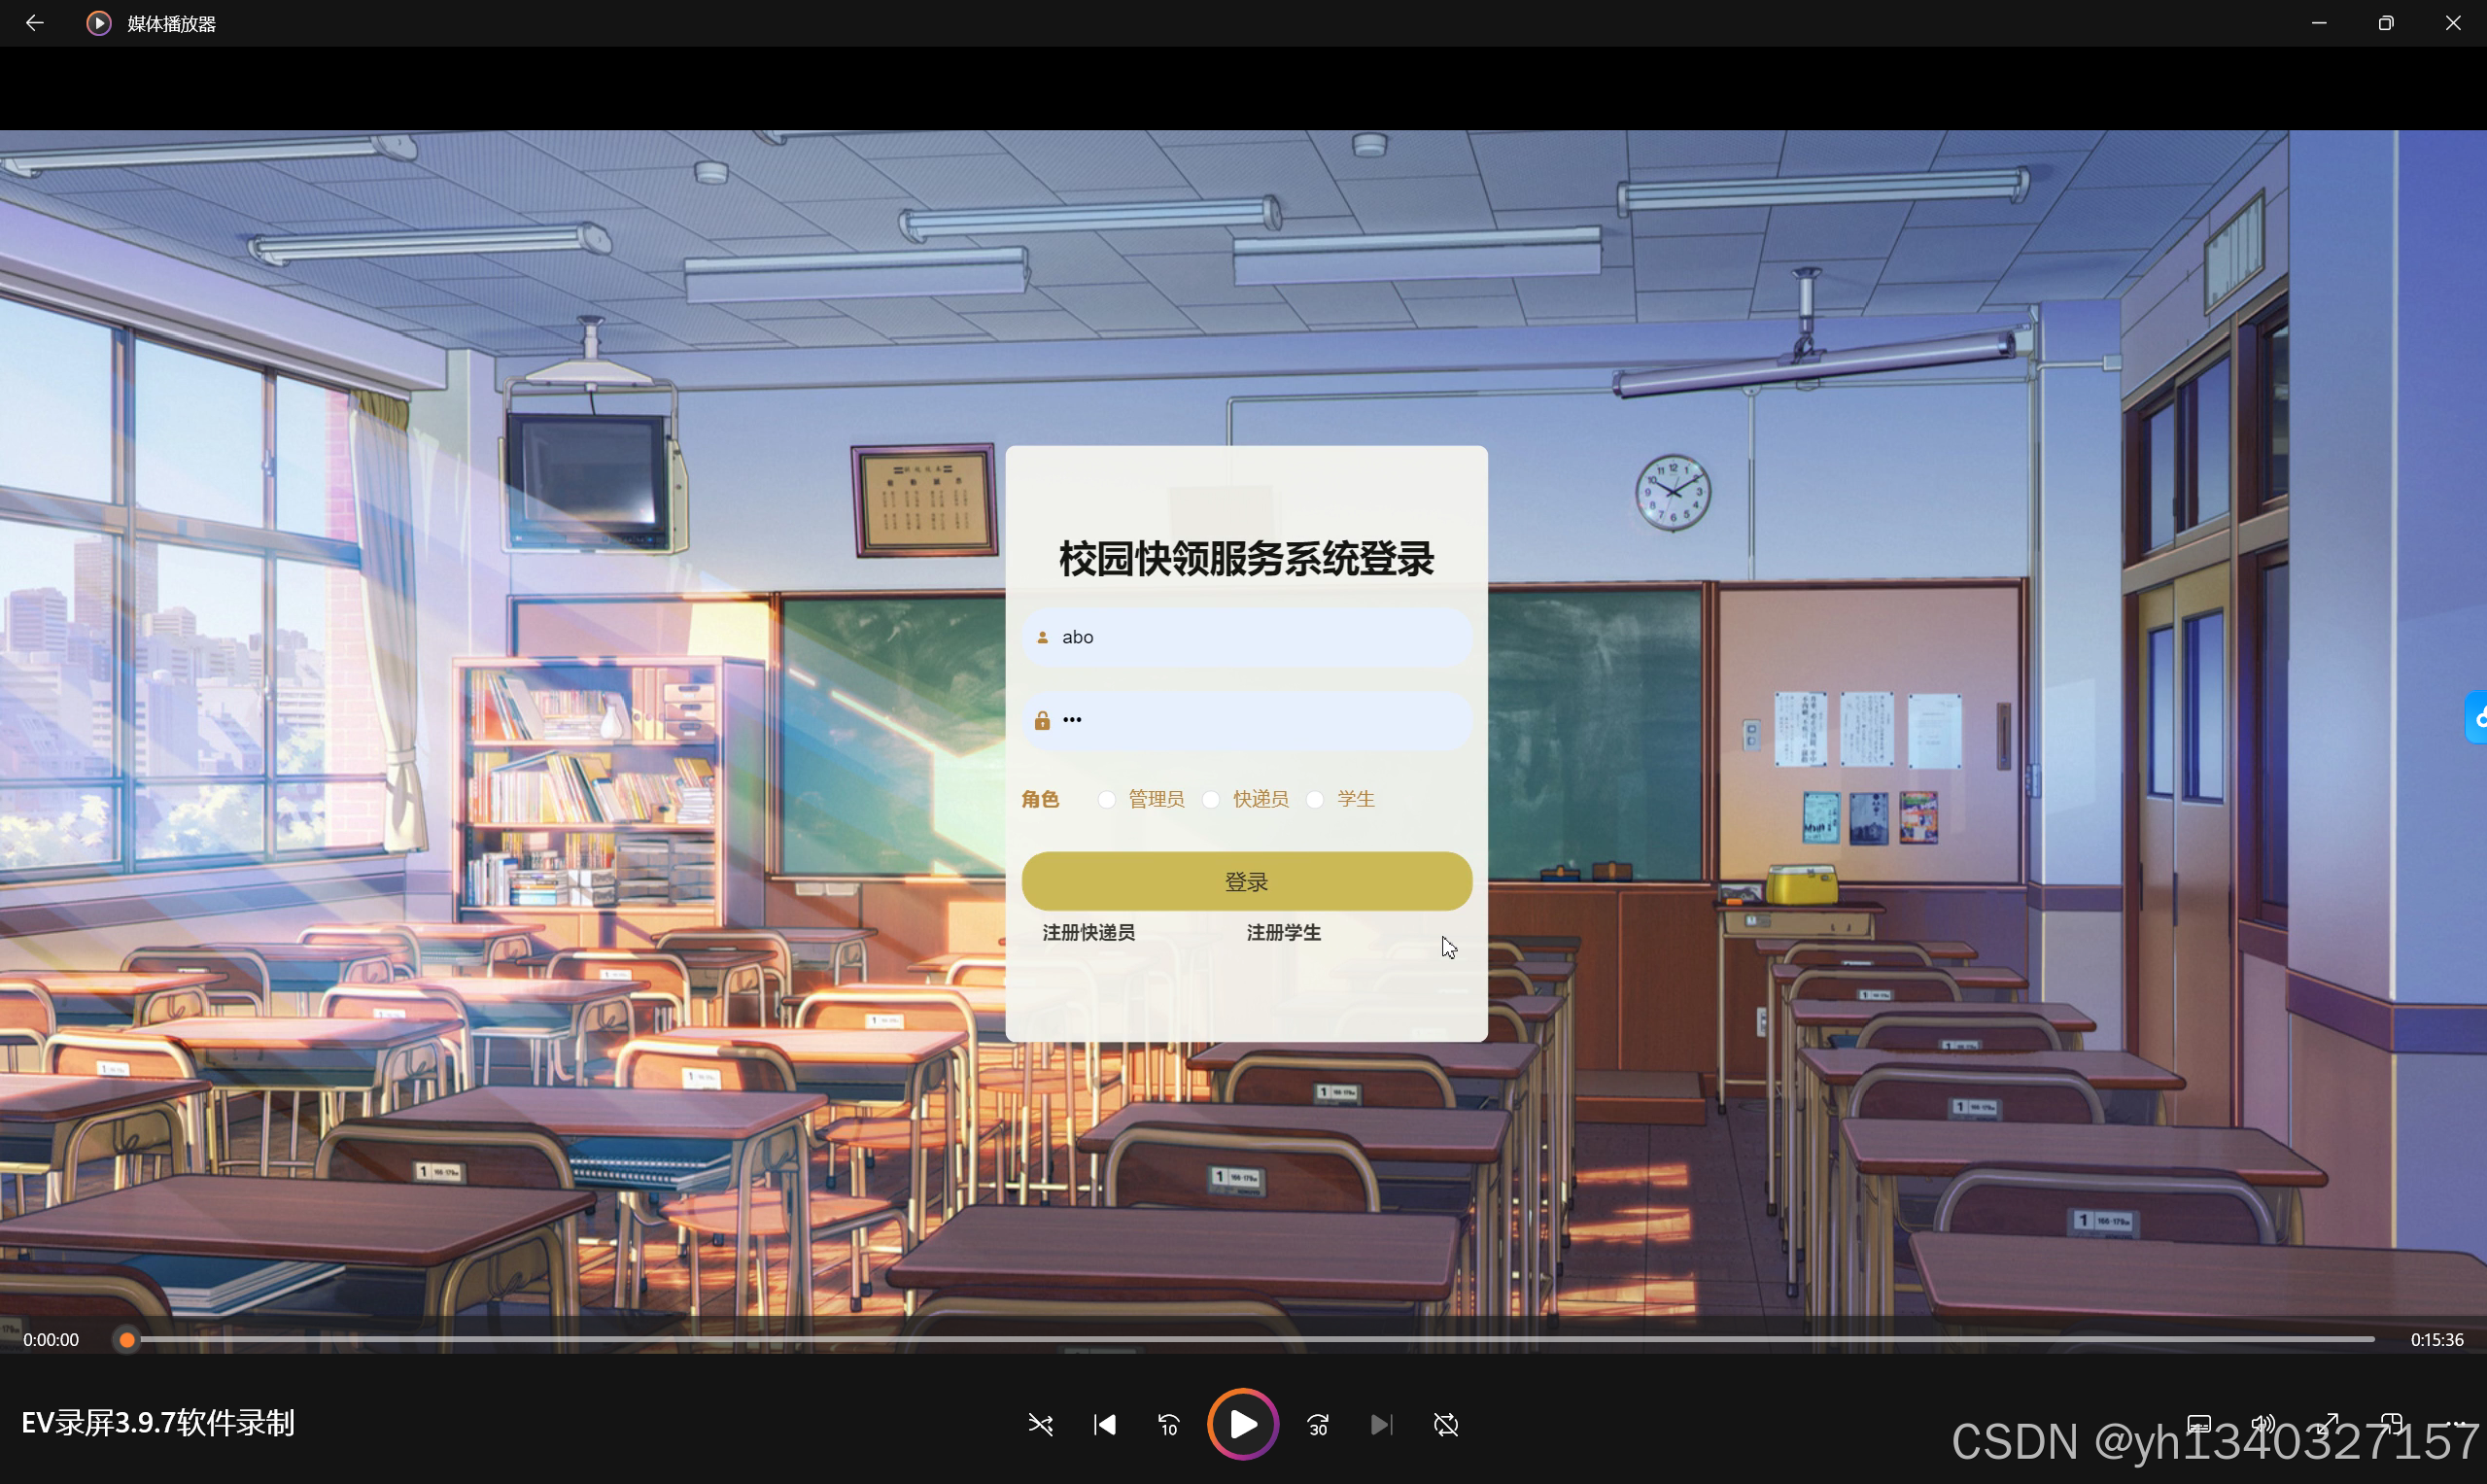Go back with top-left arrow

point(34,23)
